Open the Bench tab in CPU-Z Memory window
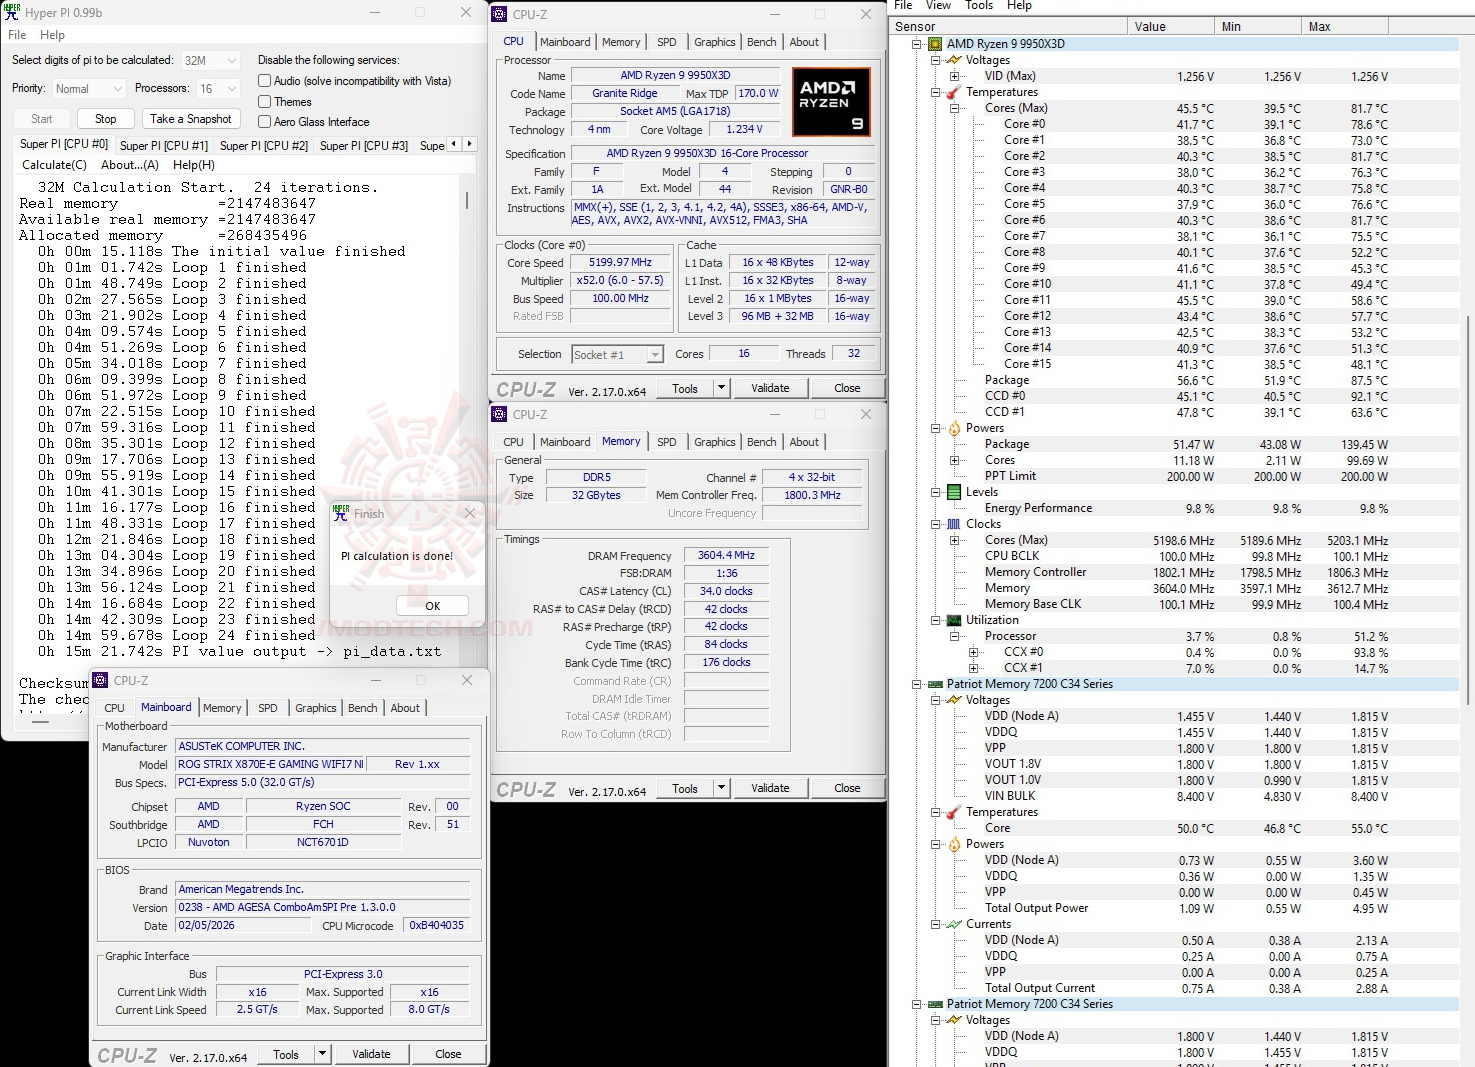1475x1067 pixels. (761, 442)
